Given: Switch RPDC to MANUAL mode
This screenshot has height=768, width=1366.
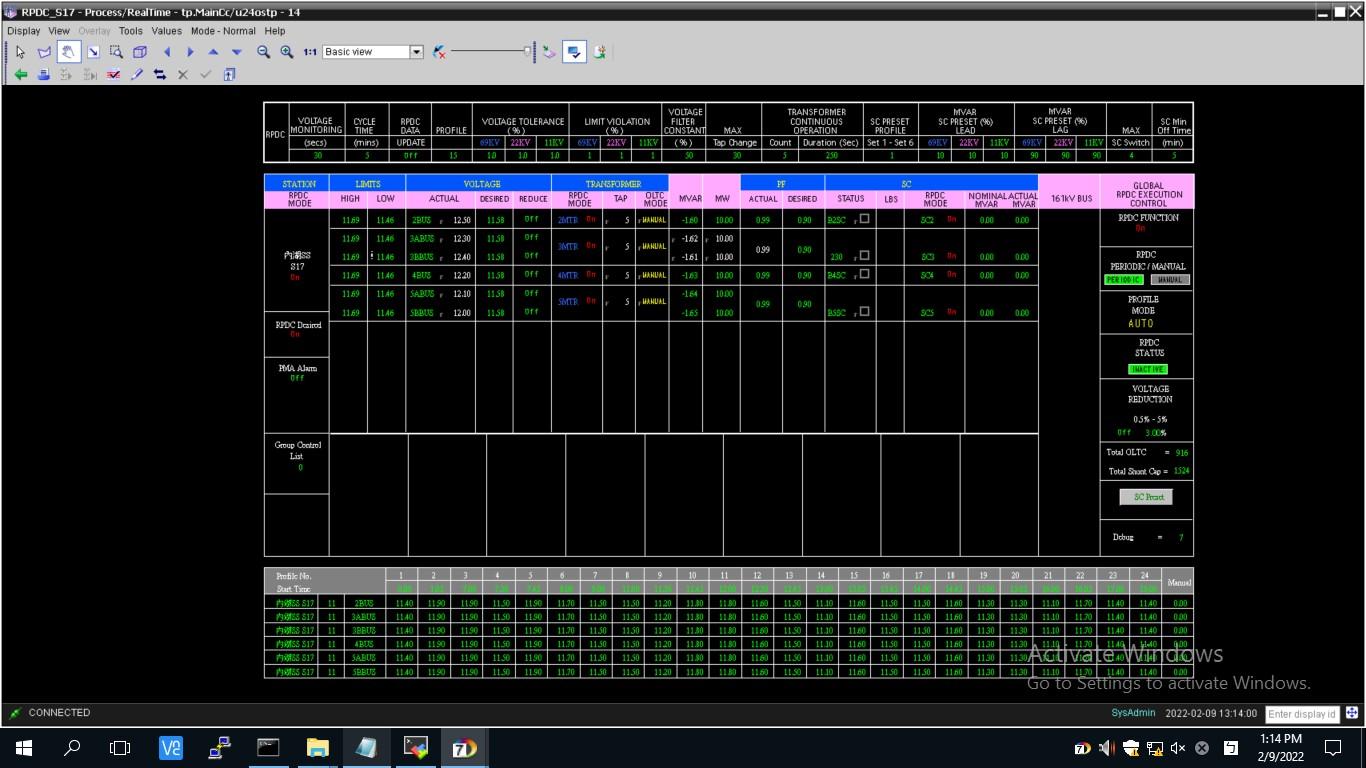Looking at the screenshot, I should (1170, 280).
